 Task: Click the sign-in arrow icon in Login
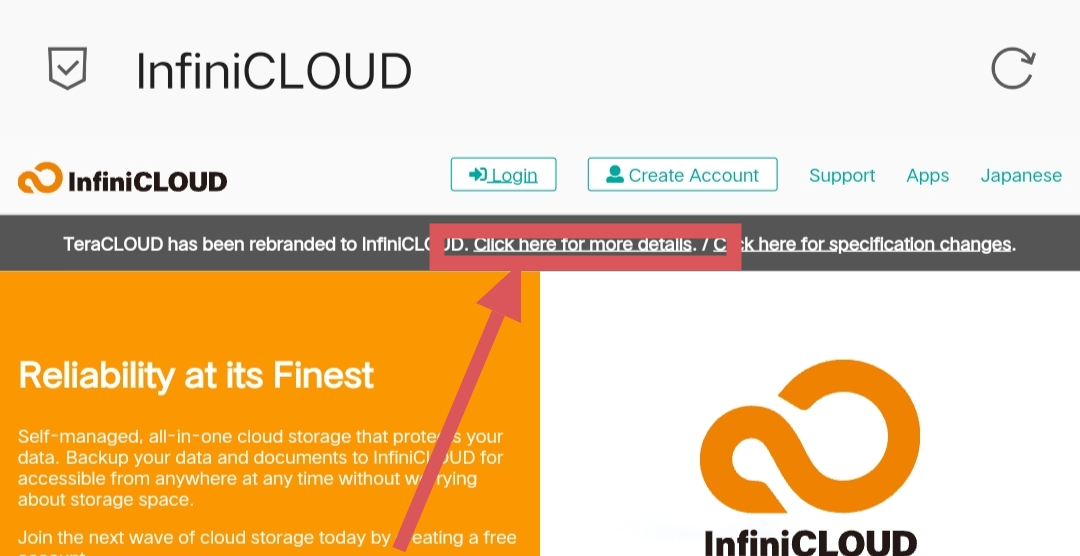[478, 175]
